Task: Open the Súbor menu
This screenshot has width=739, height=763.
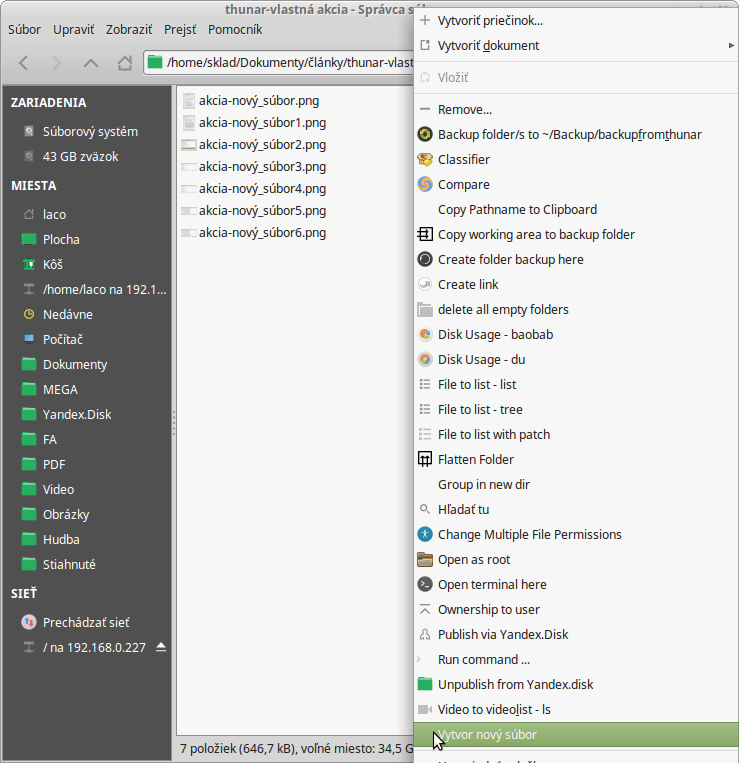Action: click(x=24, y=30)
